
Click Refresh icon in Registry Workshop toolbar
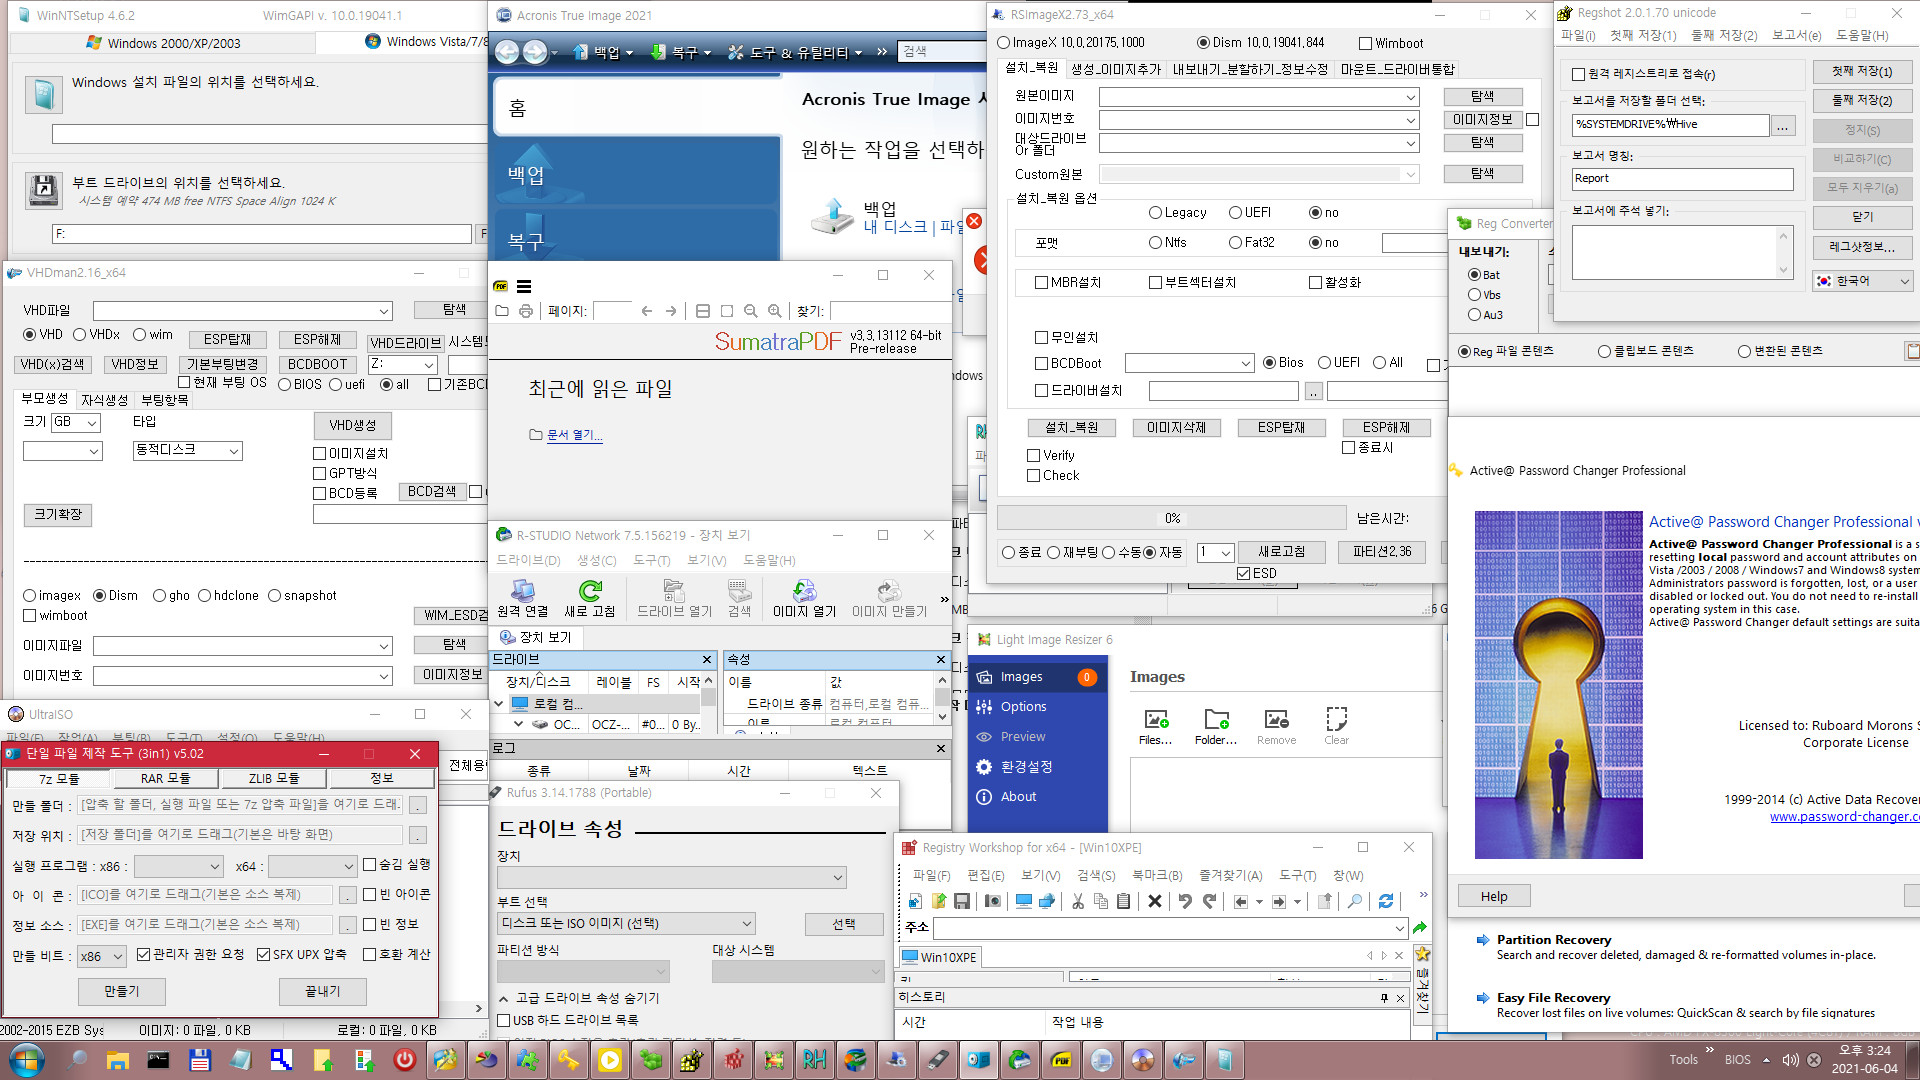(x=1386, y=901)
